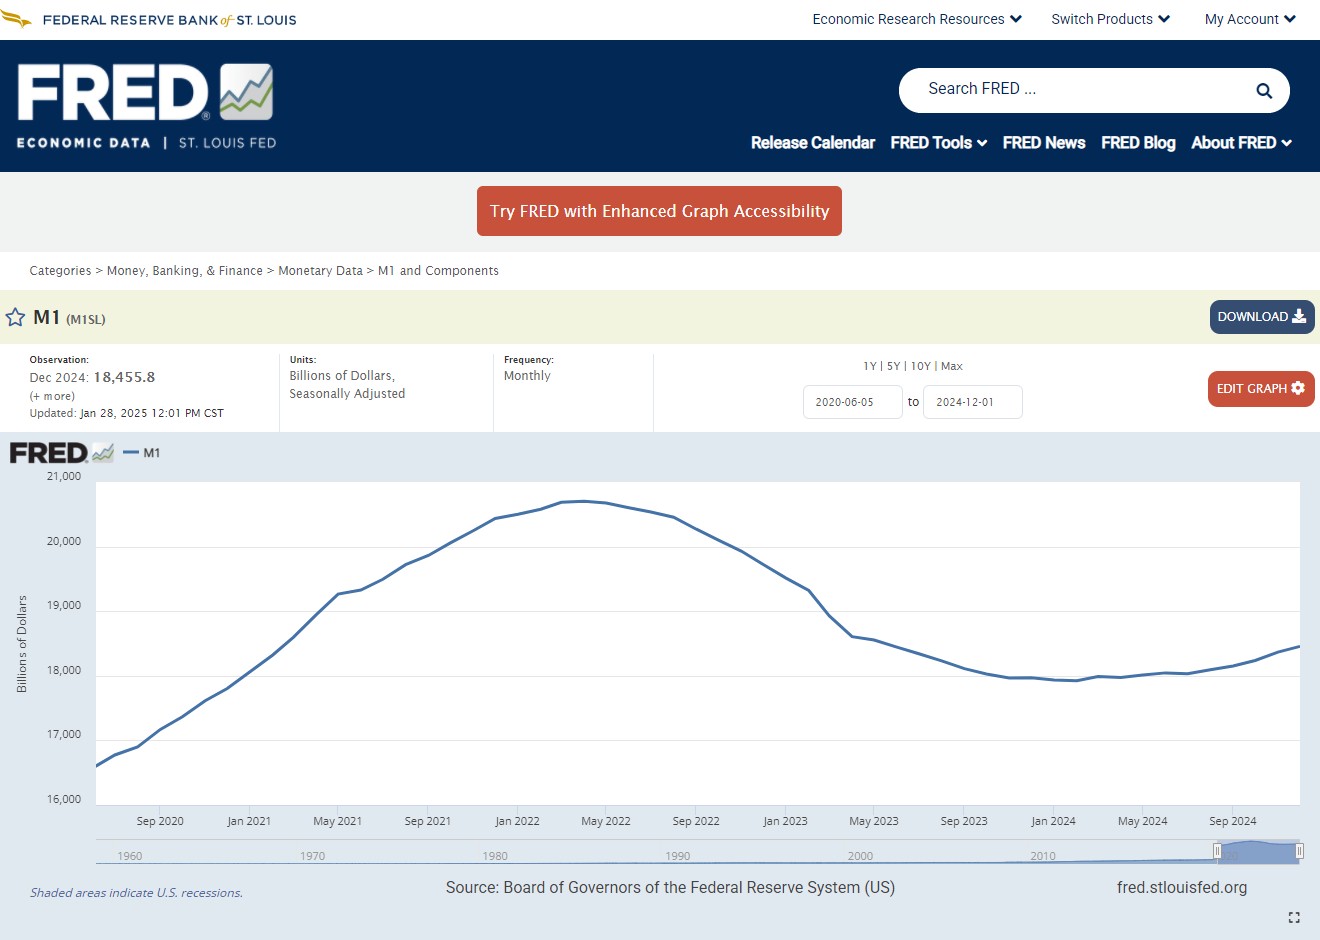1320x940 pixels.
Task: Expand Switch Products menu
Action: pyautogui.click(x=1110, y=19)
